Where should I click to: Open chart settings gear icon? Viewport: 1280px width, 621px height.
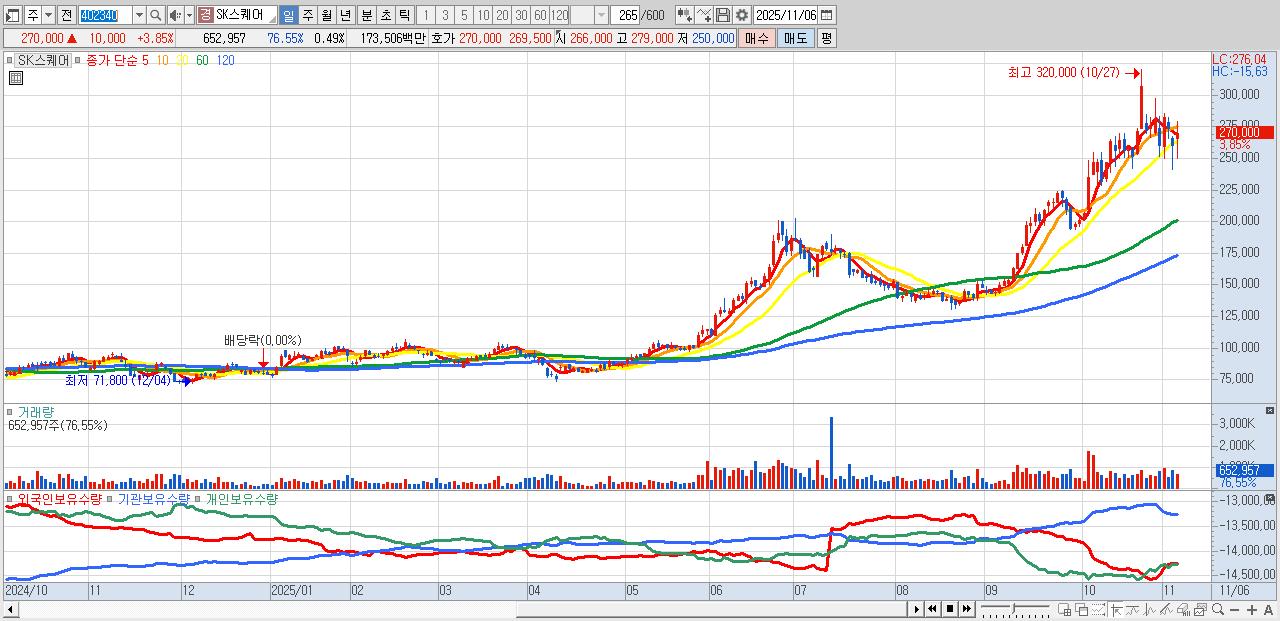[742, 15]
